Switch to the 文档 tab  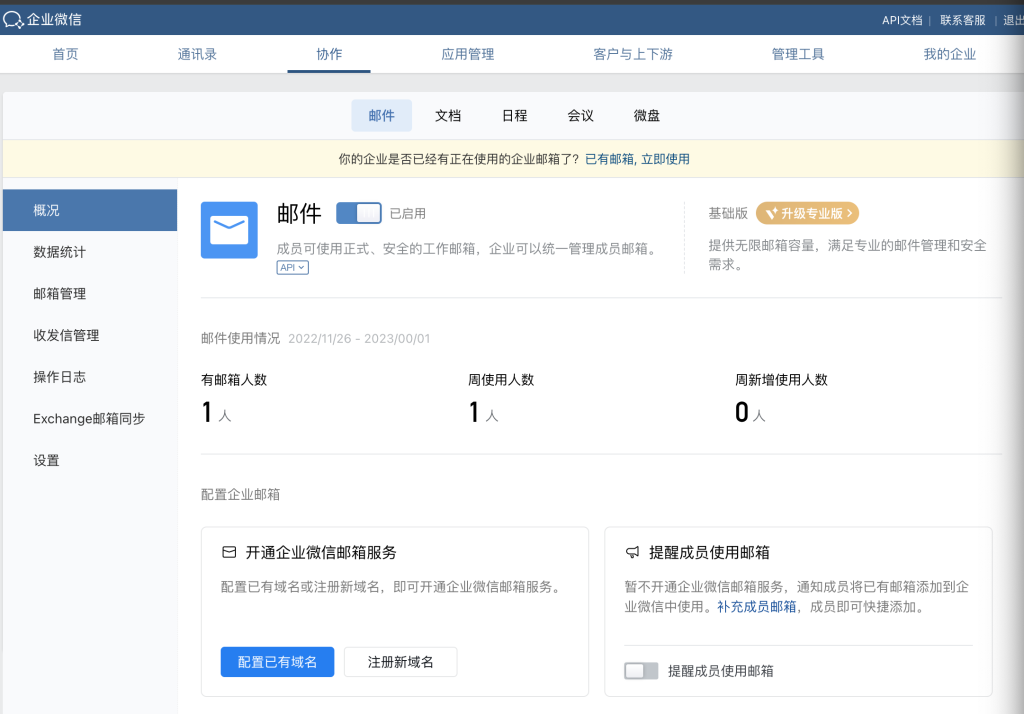447,115
